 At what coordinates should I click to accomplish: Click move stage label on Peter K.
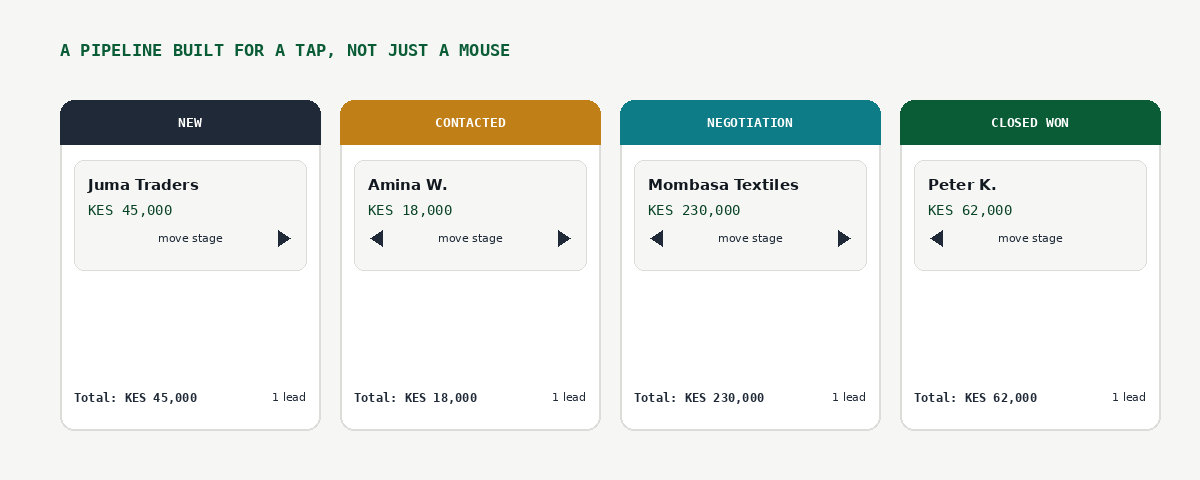[x=1030, y=238]
